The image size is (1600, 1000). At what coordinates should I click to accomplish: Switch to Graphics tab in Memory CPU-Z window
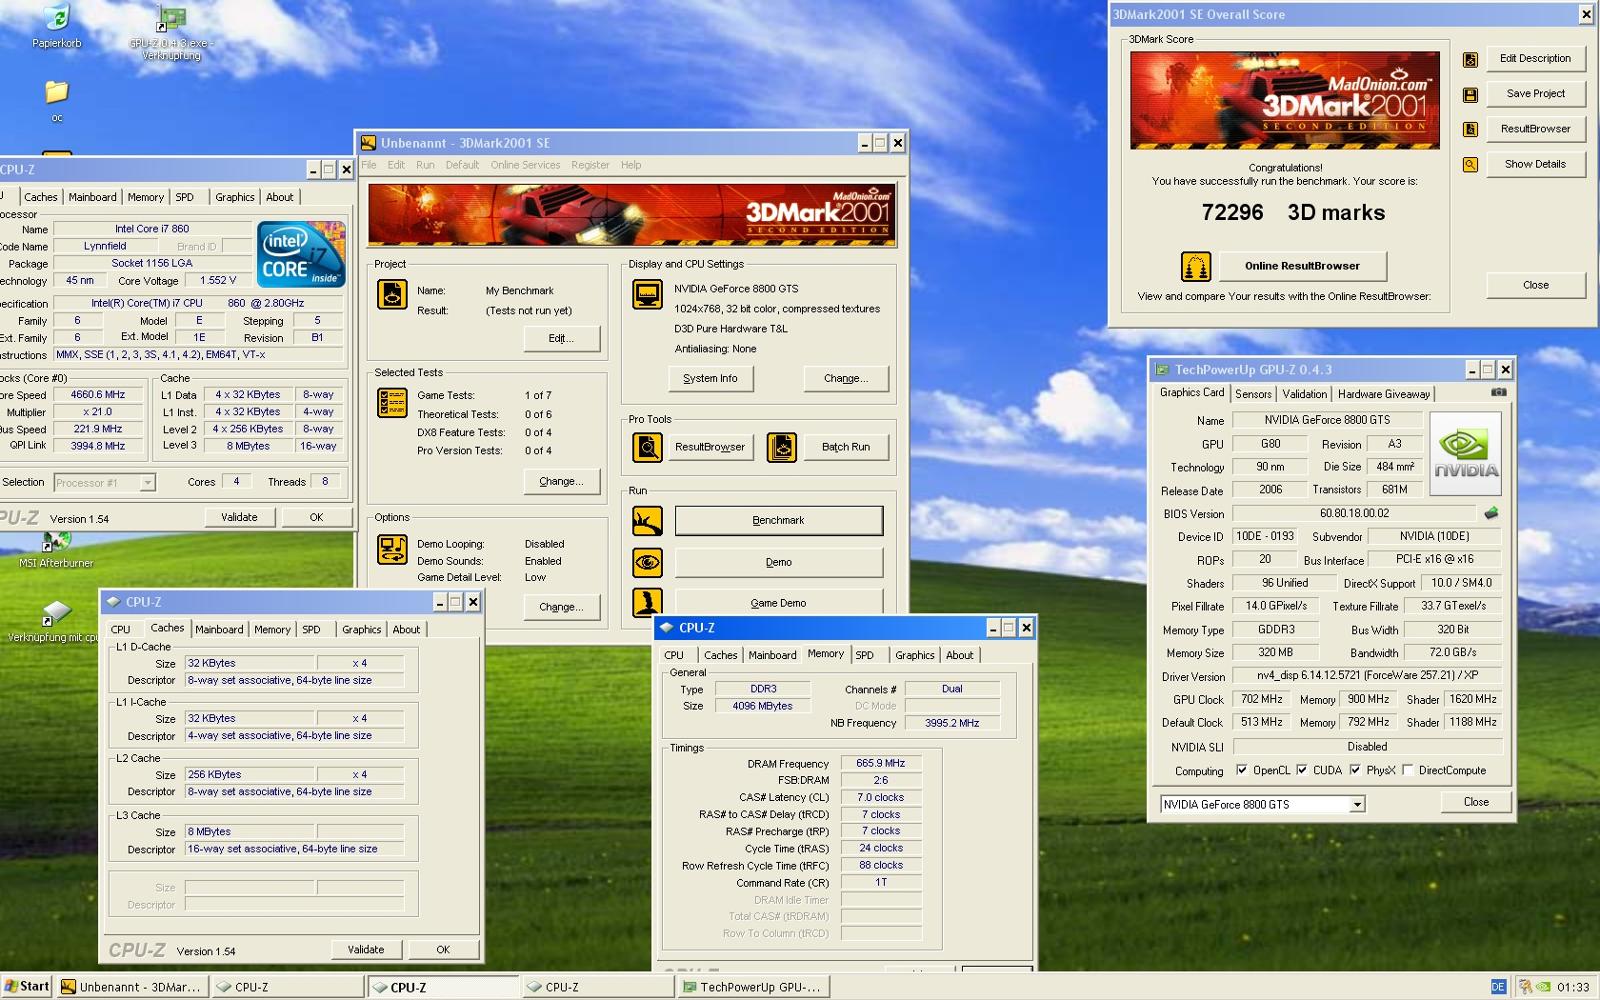tap(914, 655)
